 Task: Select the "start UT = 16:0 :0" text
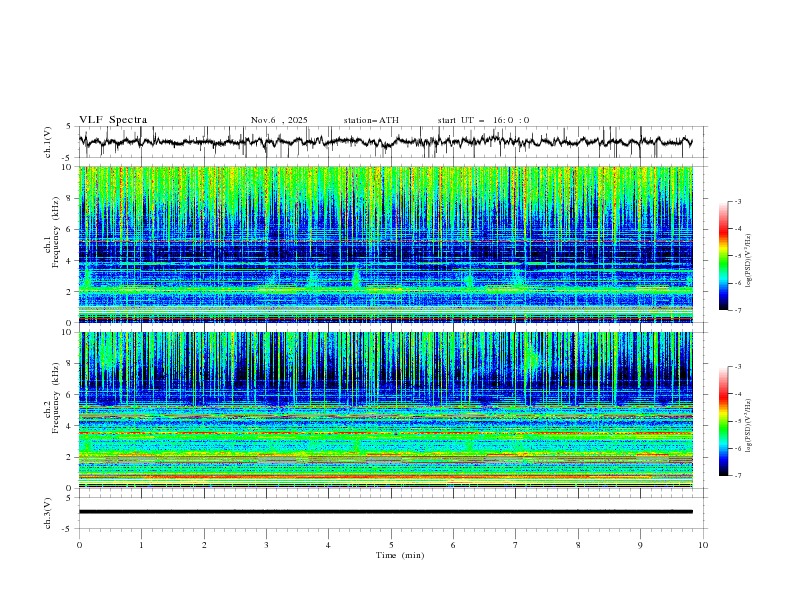(483, 120)
